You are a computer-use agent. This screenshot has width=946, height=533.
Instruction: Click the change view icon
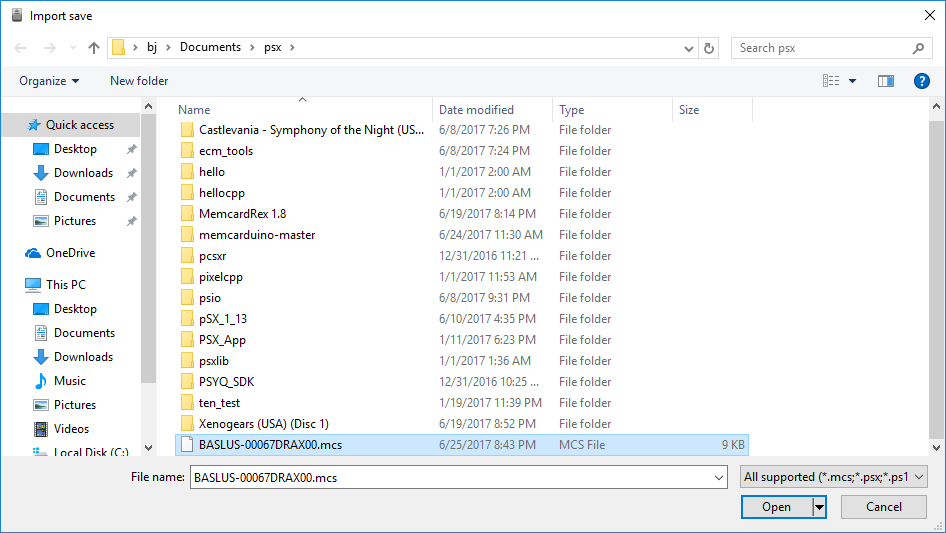coord(831,81)
